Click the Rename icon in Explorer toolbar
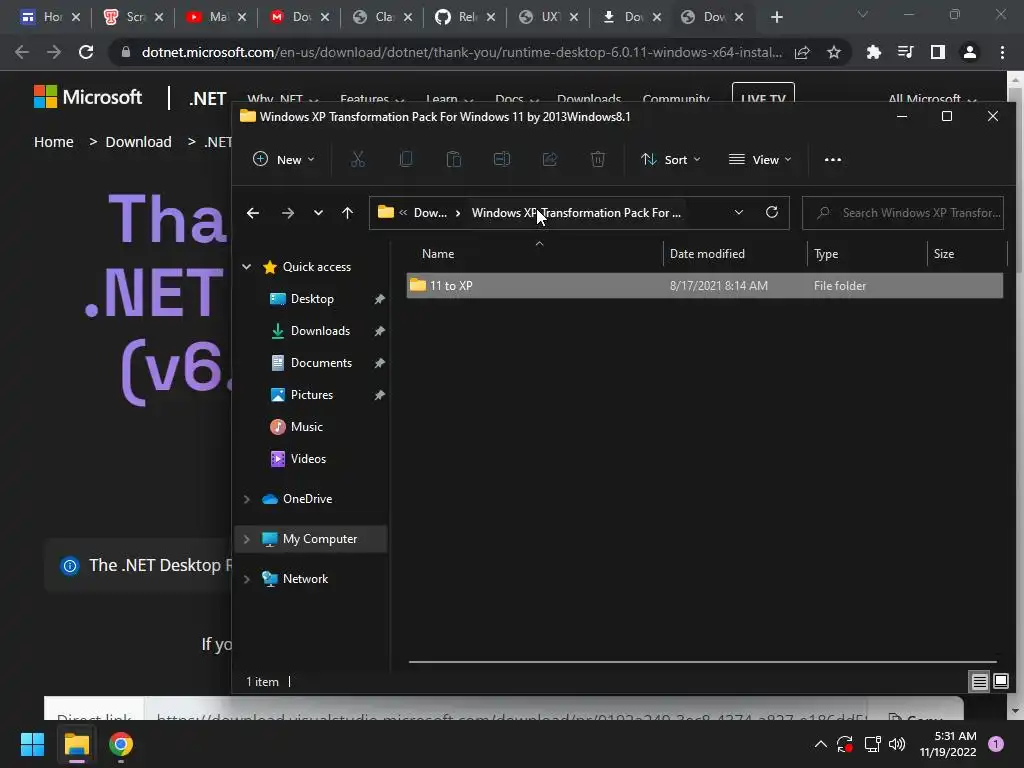The image size is (1024, 768). click(x=502, y=159)
